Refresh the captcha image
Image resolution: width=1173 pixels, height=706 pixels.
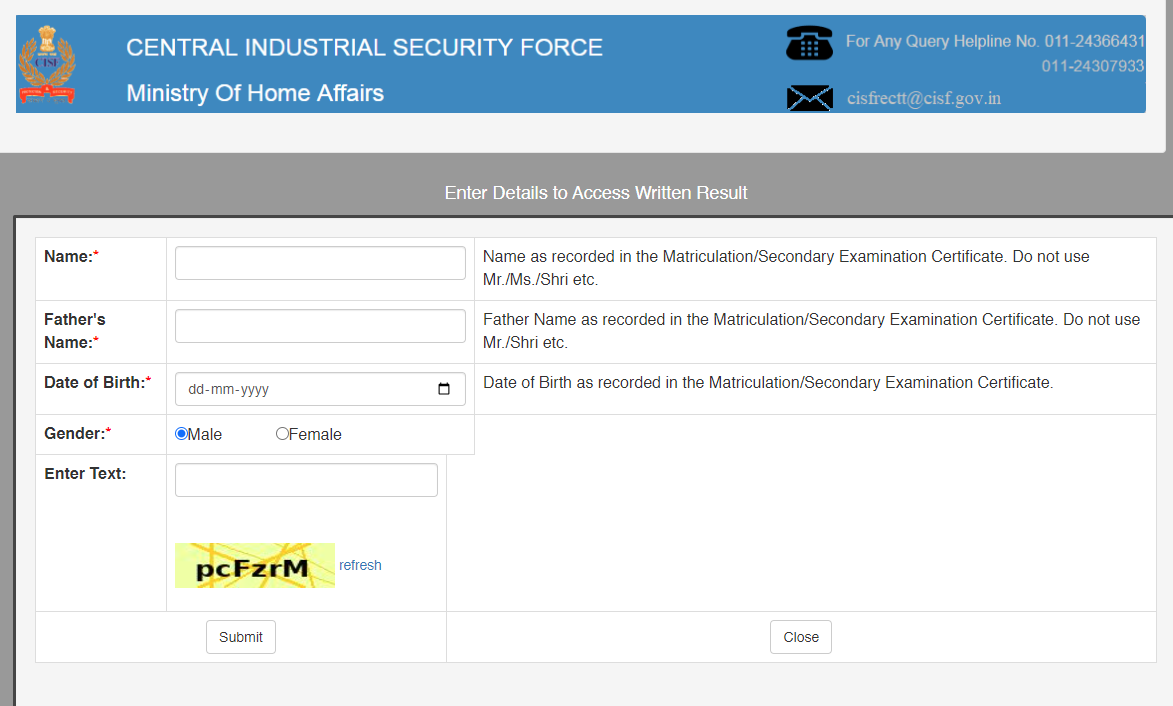360,565
